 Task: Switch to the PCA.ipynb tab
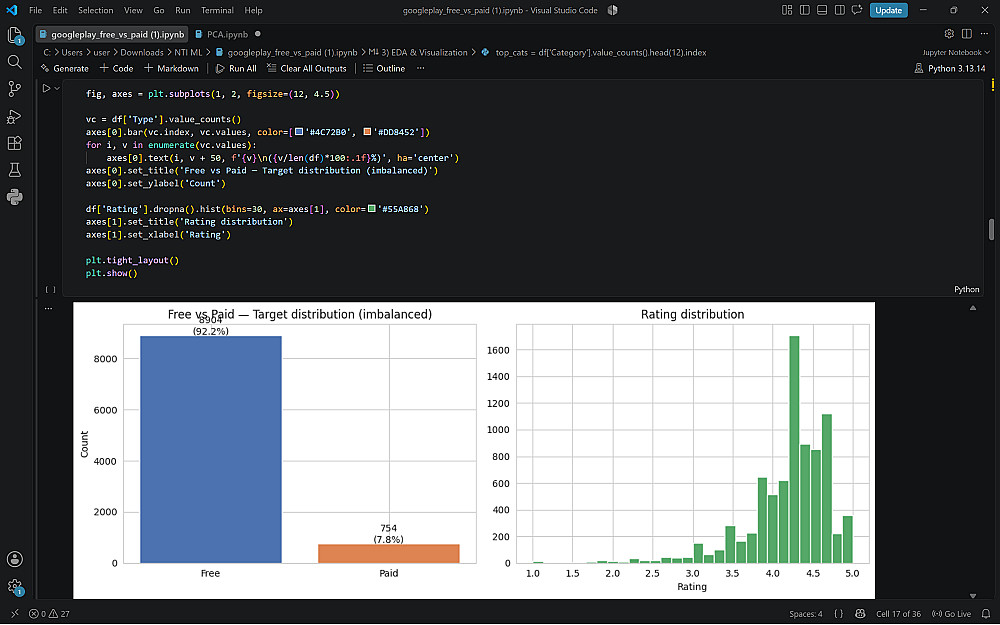click(x=227, y=34)
